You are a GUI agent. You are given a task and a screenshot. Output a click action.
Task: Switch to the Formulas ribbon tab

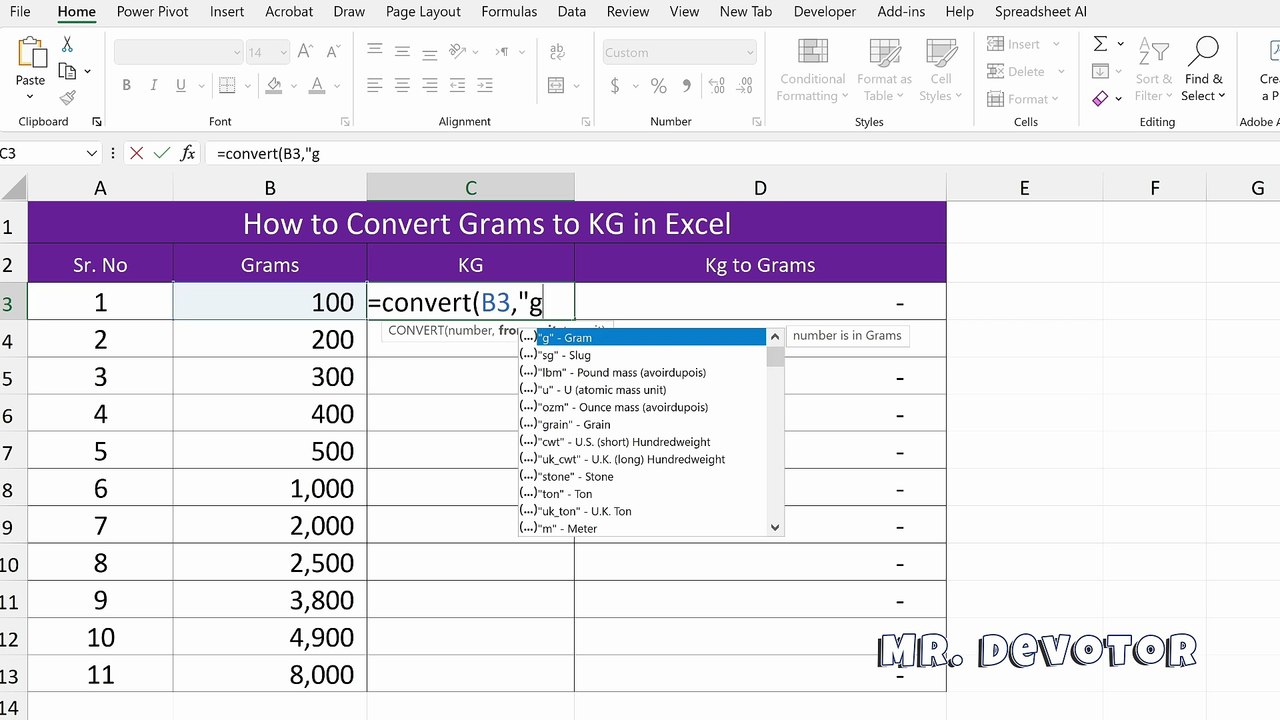pyautogui.click(x=509, y=12)
